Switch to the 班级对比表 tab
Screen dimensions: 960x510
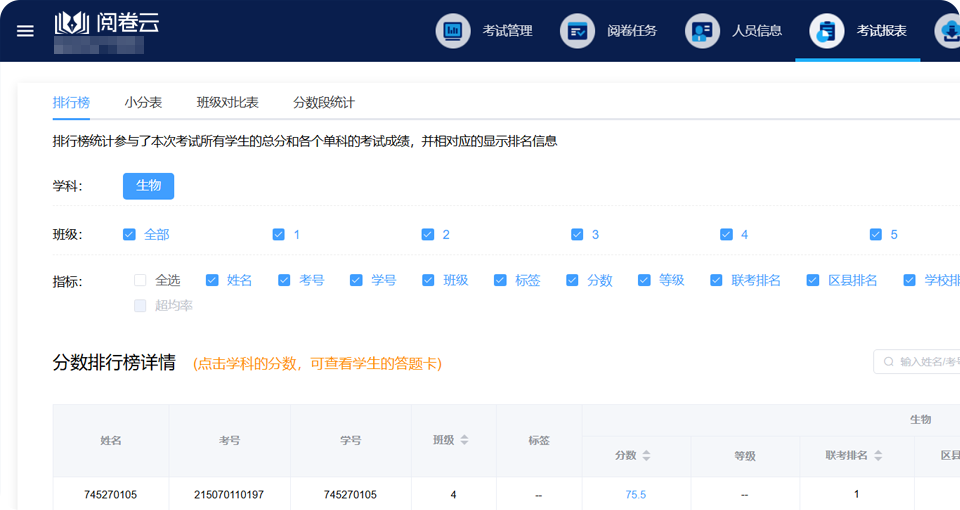click(228, 102)
